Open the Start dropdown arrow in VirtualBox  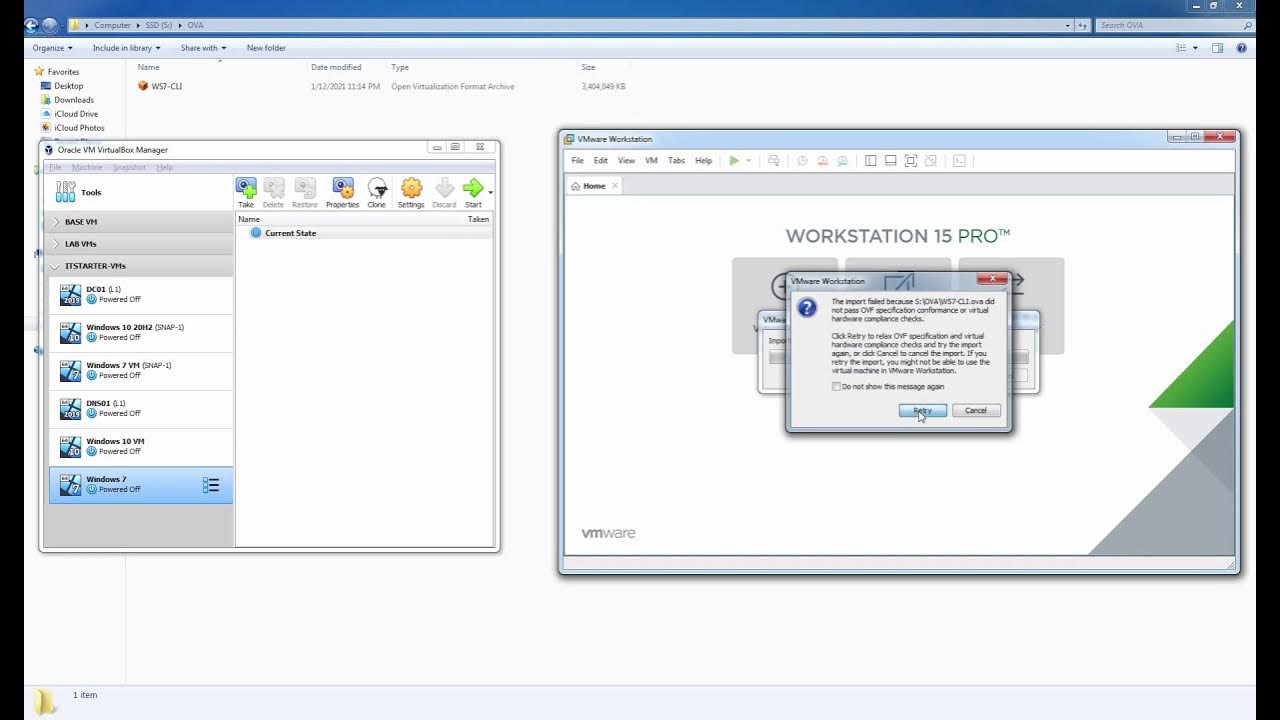[490, 192]
